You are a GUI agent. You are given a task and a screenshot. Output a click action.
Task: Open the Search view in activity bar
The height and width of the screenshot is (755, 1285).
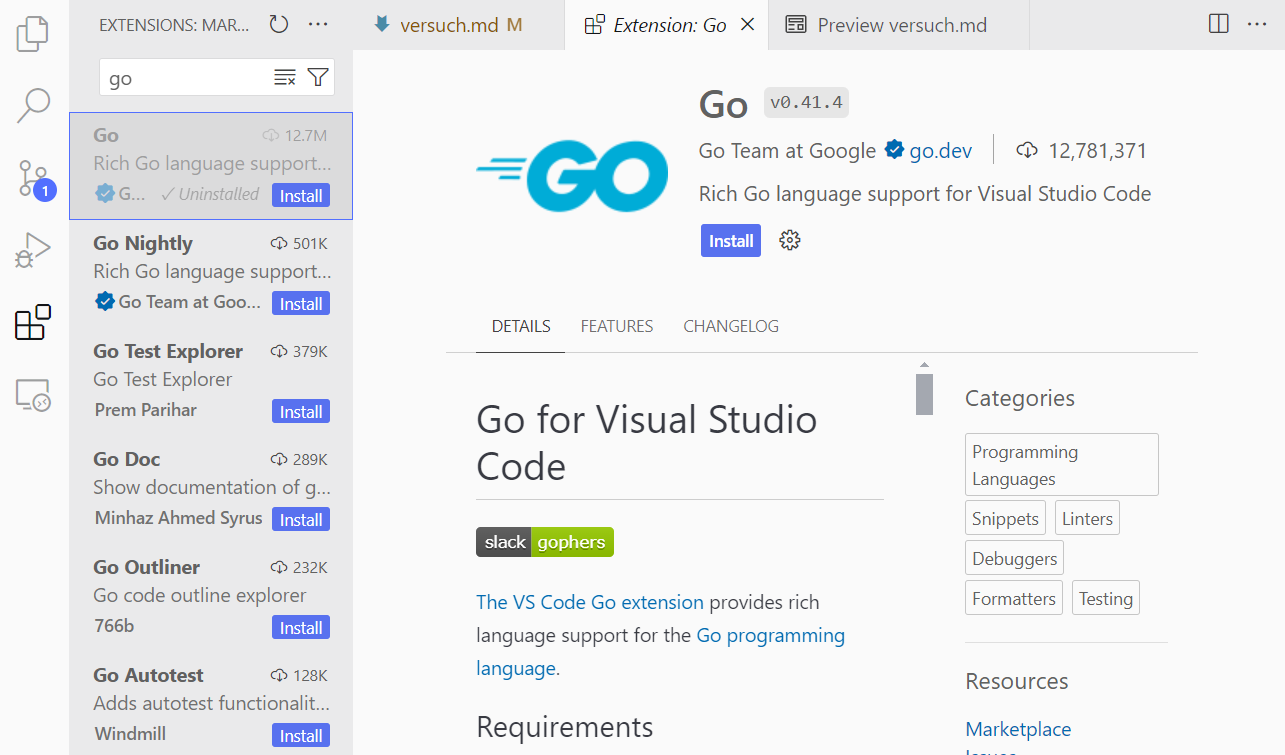(x=33, y=105)
